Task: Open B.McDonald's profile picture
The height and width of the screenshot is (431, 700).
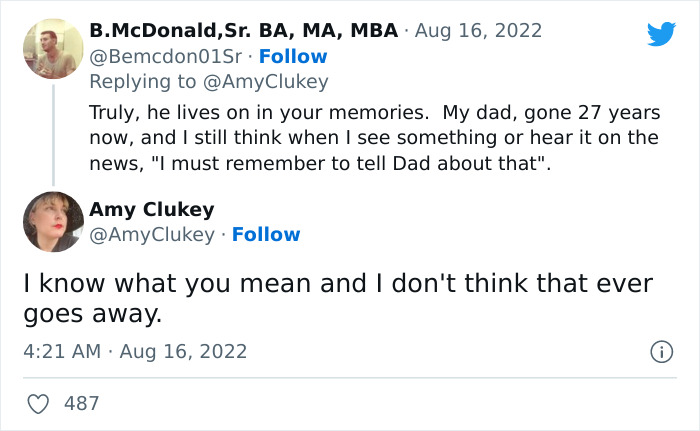Action: (x=53, y=49)
